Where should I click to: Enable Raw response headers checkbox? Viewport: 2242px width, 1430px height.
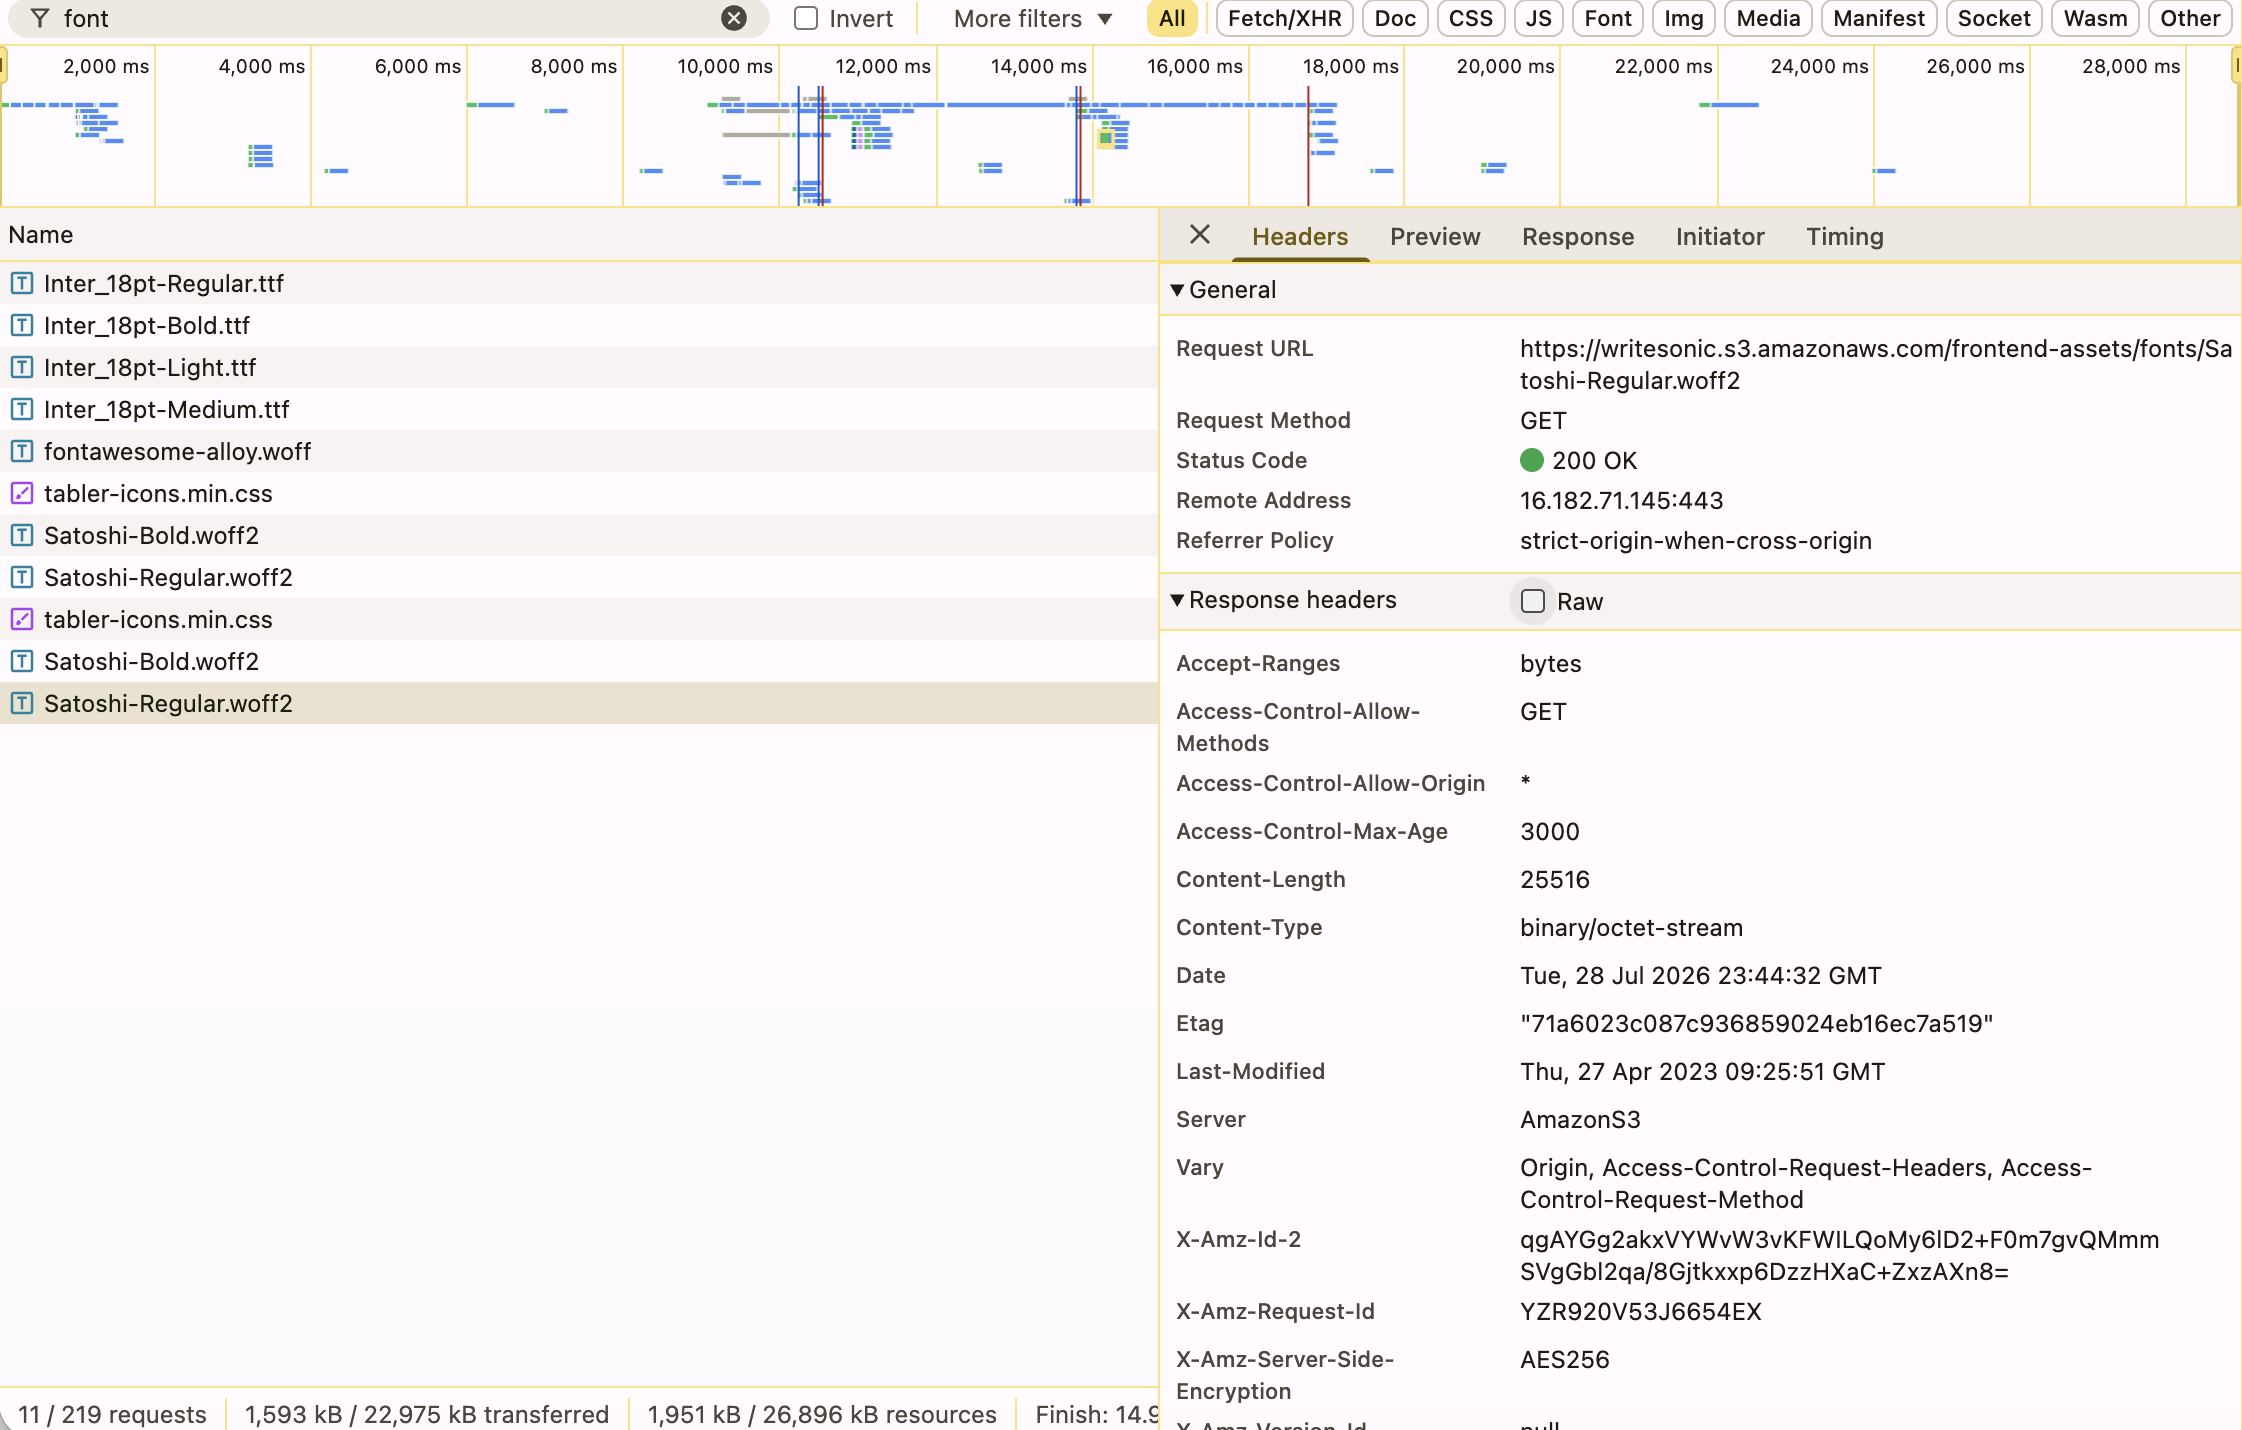pos(1533,601)
